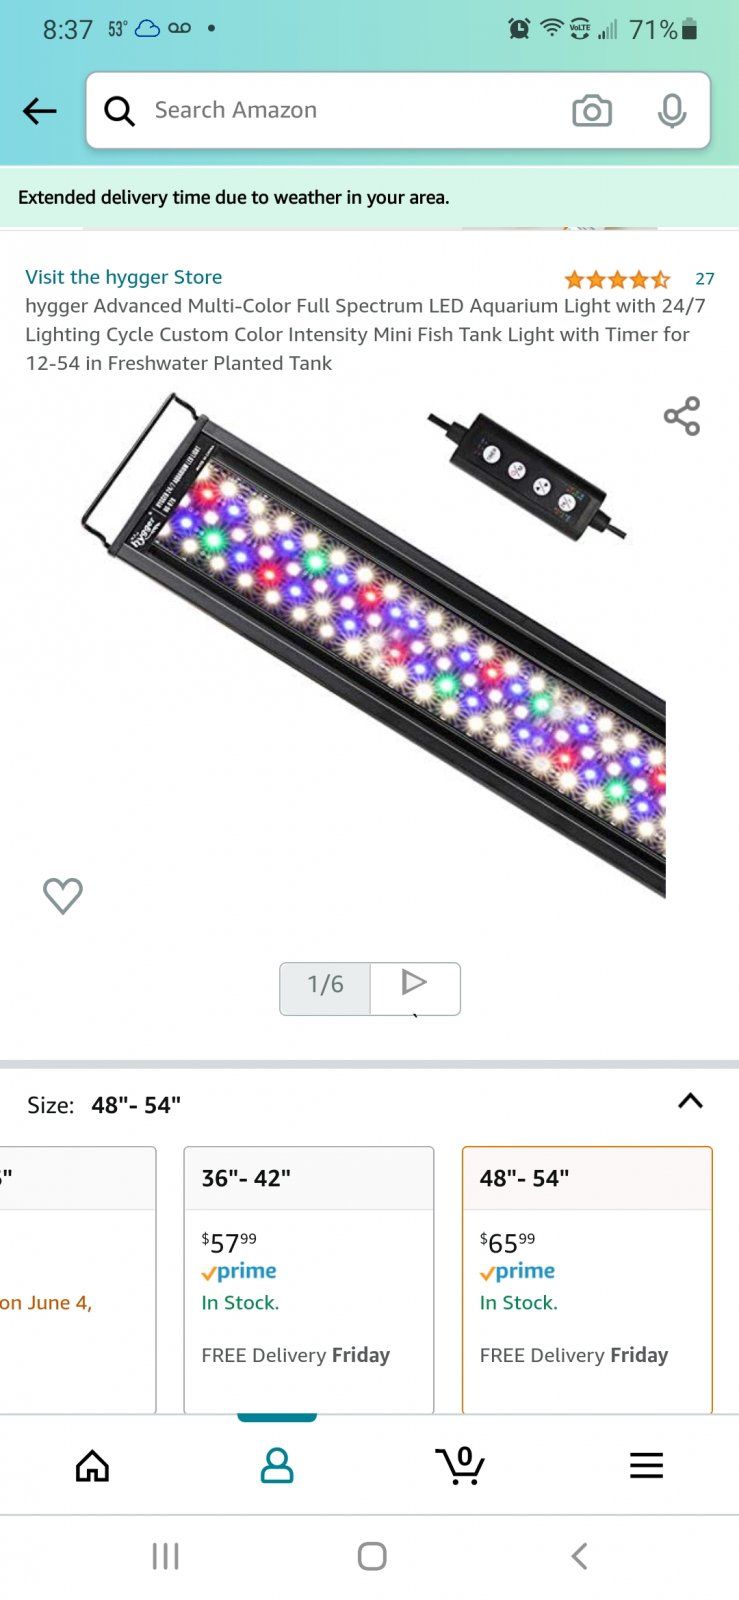Open the Home tab in bottom navigation

[92, 1465]
